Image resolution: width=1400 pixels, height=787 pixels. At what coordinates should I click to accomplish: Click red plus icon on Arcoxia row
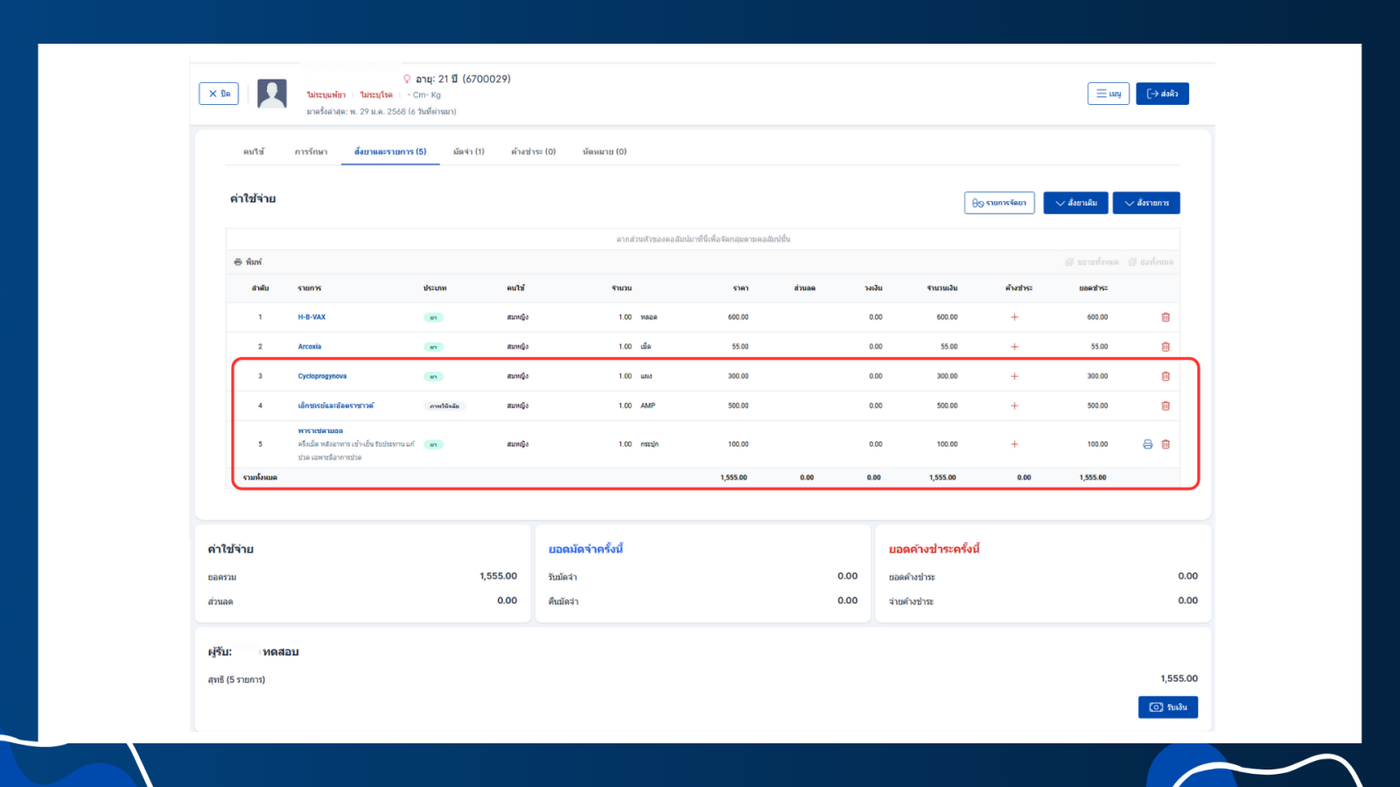click(1014, 347)
